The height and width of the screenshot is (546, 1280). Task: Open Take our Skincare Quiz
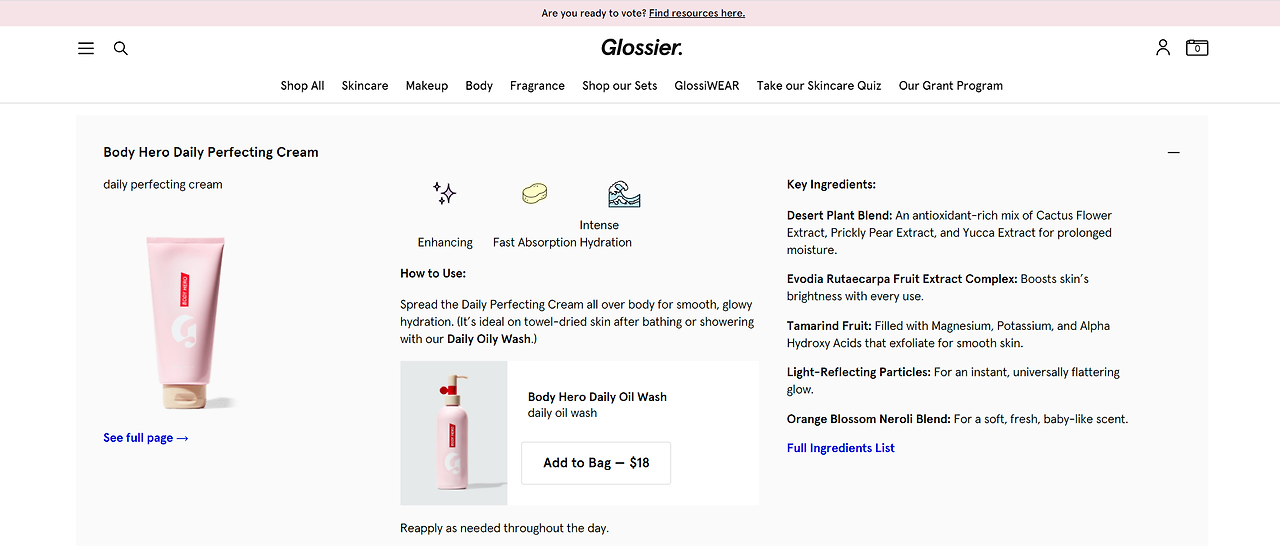coord(819,86)
